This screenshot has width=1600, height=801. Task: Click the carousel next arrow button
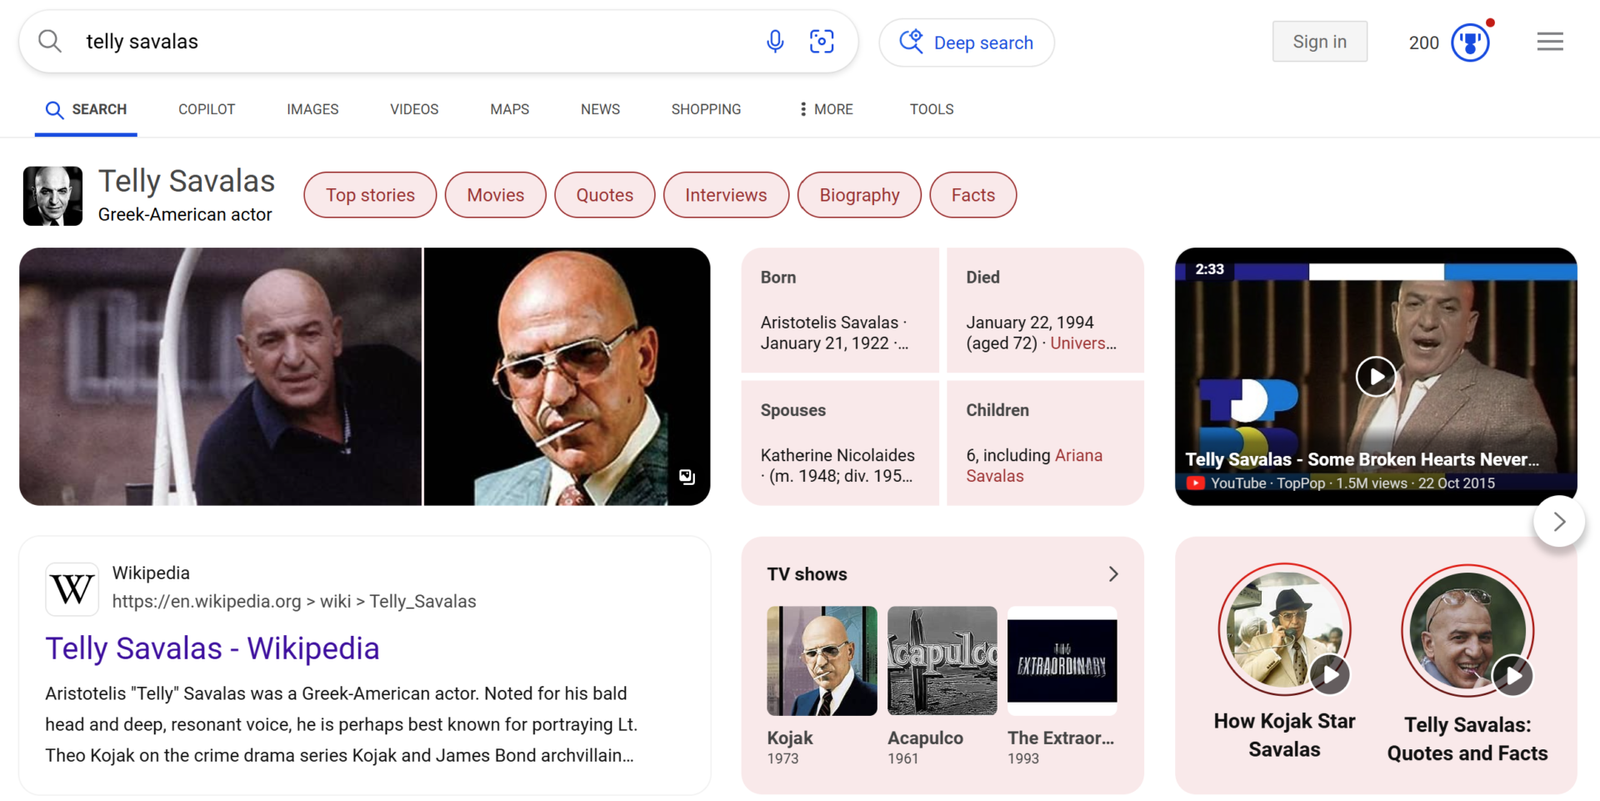[1559, 521]
